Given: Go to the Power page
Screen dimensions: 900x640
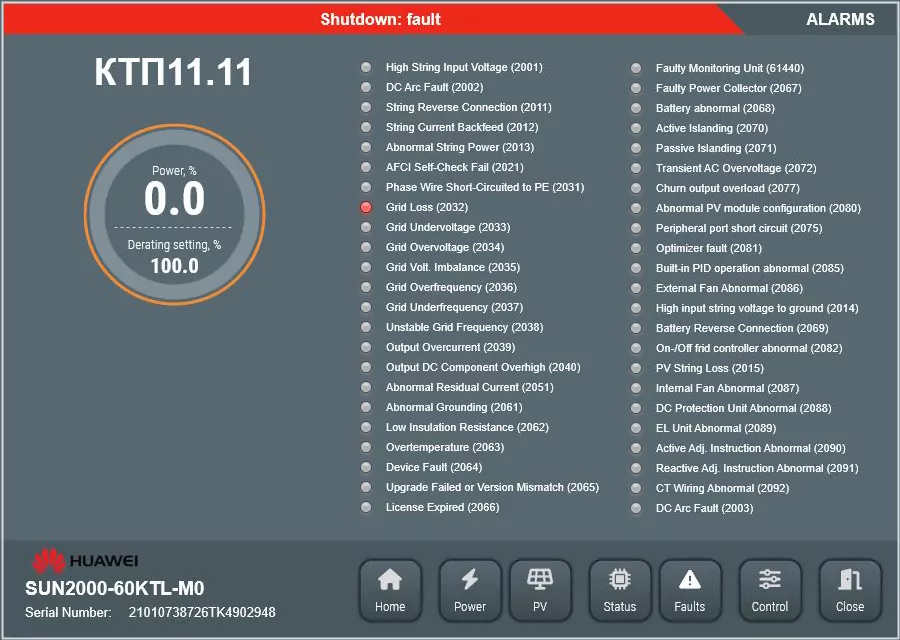Looking at the screenshot, I should (470, 591).
